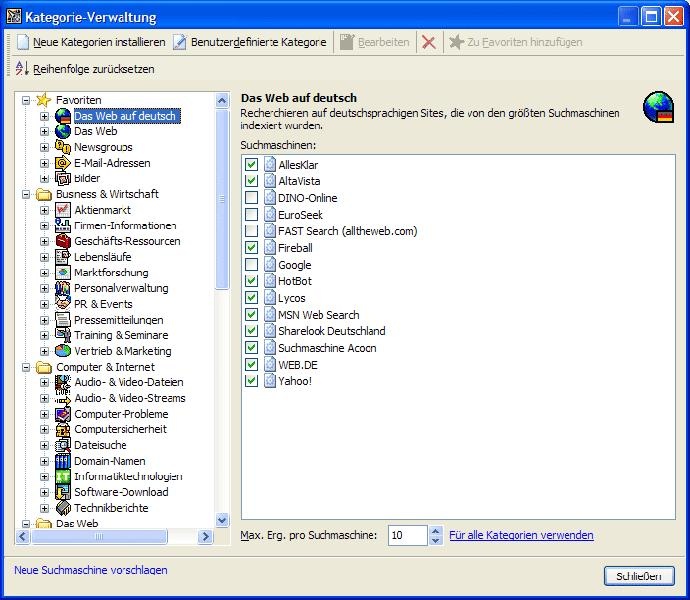Uncheck the HotBot checkbox

(251, 281)
